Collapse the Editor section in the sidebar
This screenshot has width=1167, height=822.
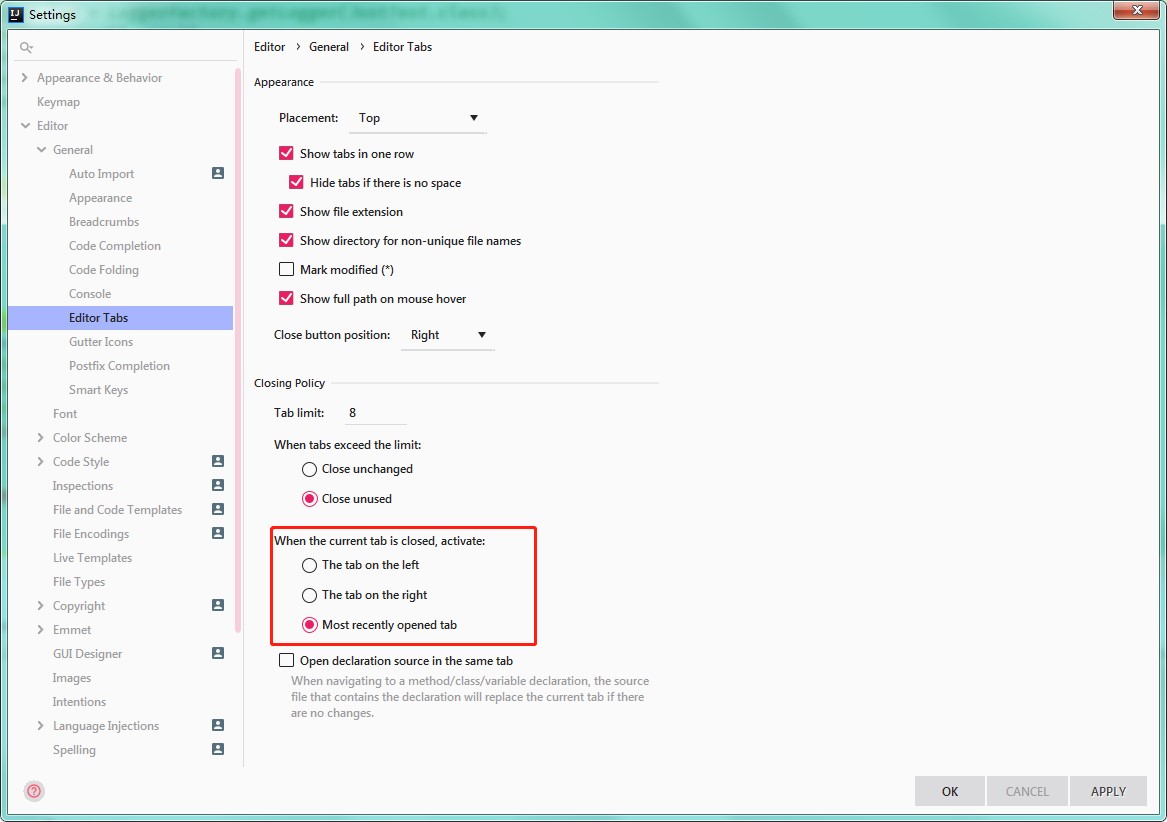pos(24,125)
